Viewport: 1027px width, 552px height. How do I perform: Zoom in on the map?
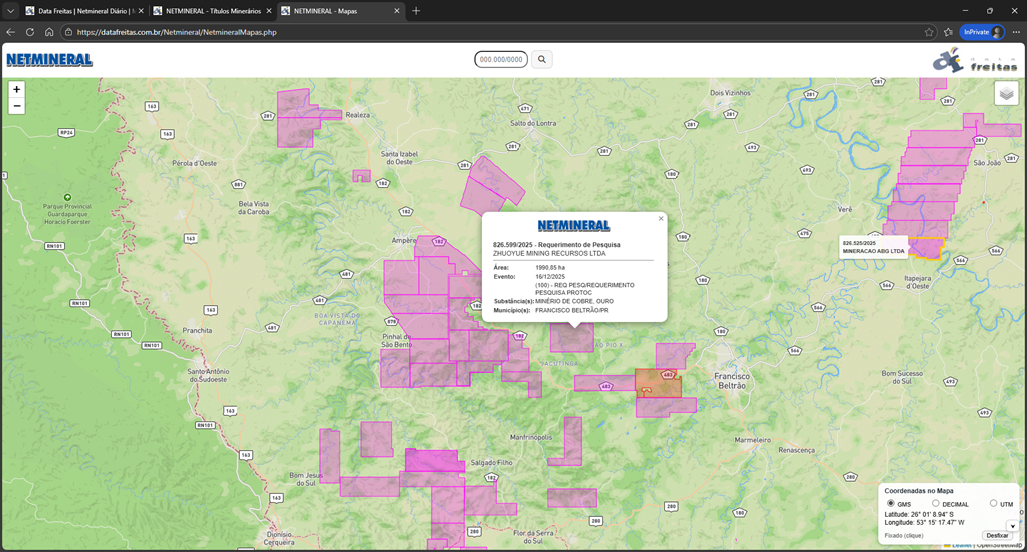[17, 90]
